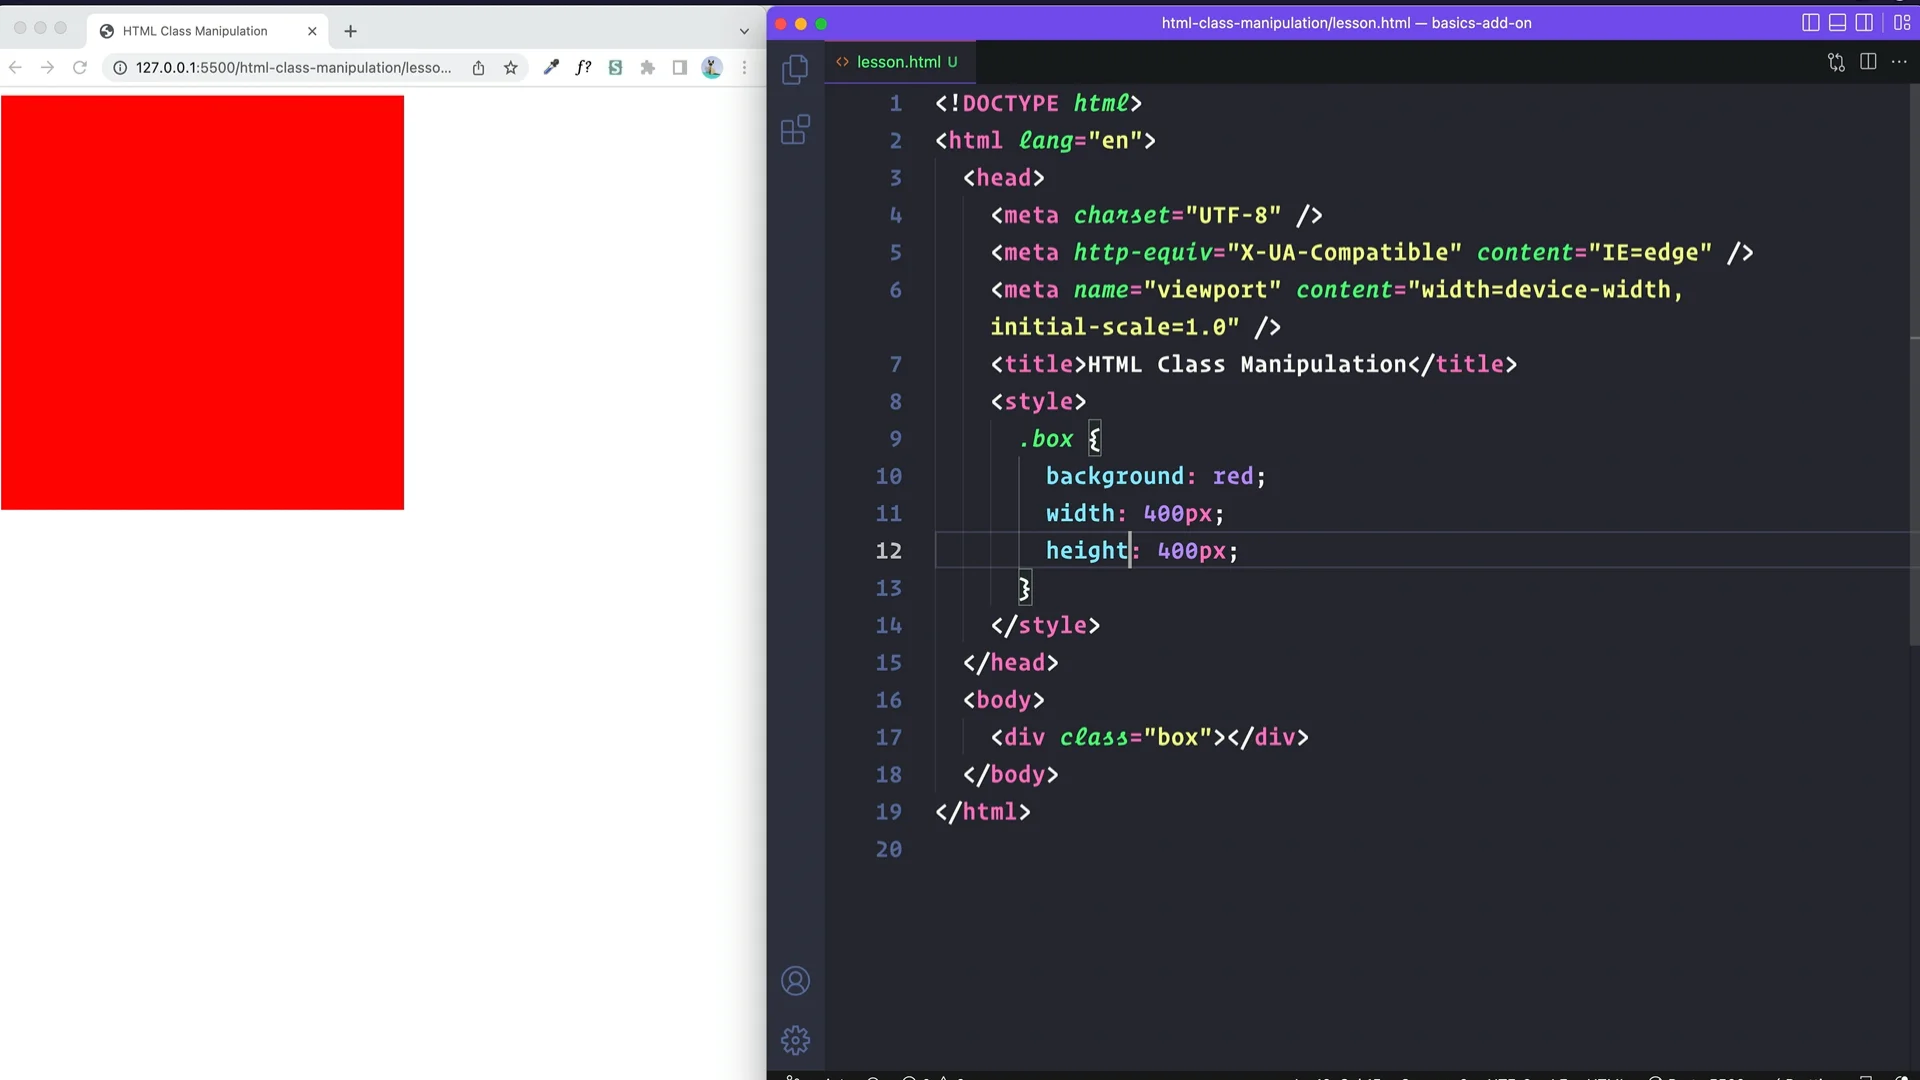Open the Share menu in the address bar
This screenshot has height=1080, width=1920.
[x=478, y=68]
